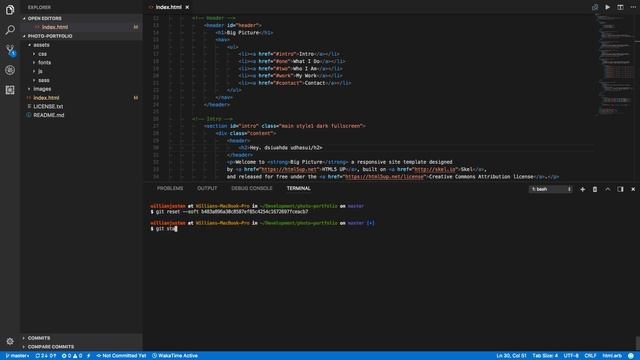
Task: Switch to the Problems tab
Action: (x=170, y=189)
